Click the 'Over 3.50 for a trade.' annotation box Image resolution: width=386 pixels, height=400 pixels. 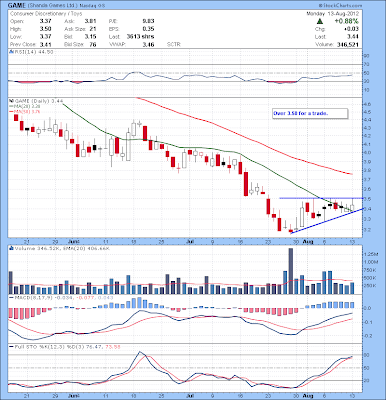click(x=310, y=113)
